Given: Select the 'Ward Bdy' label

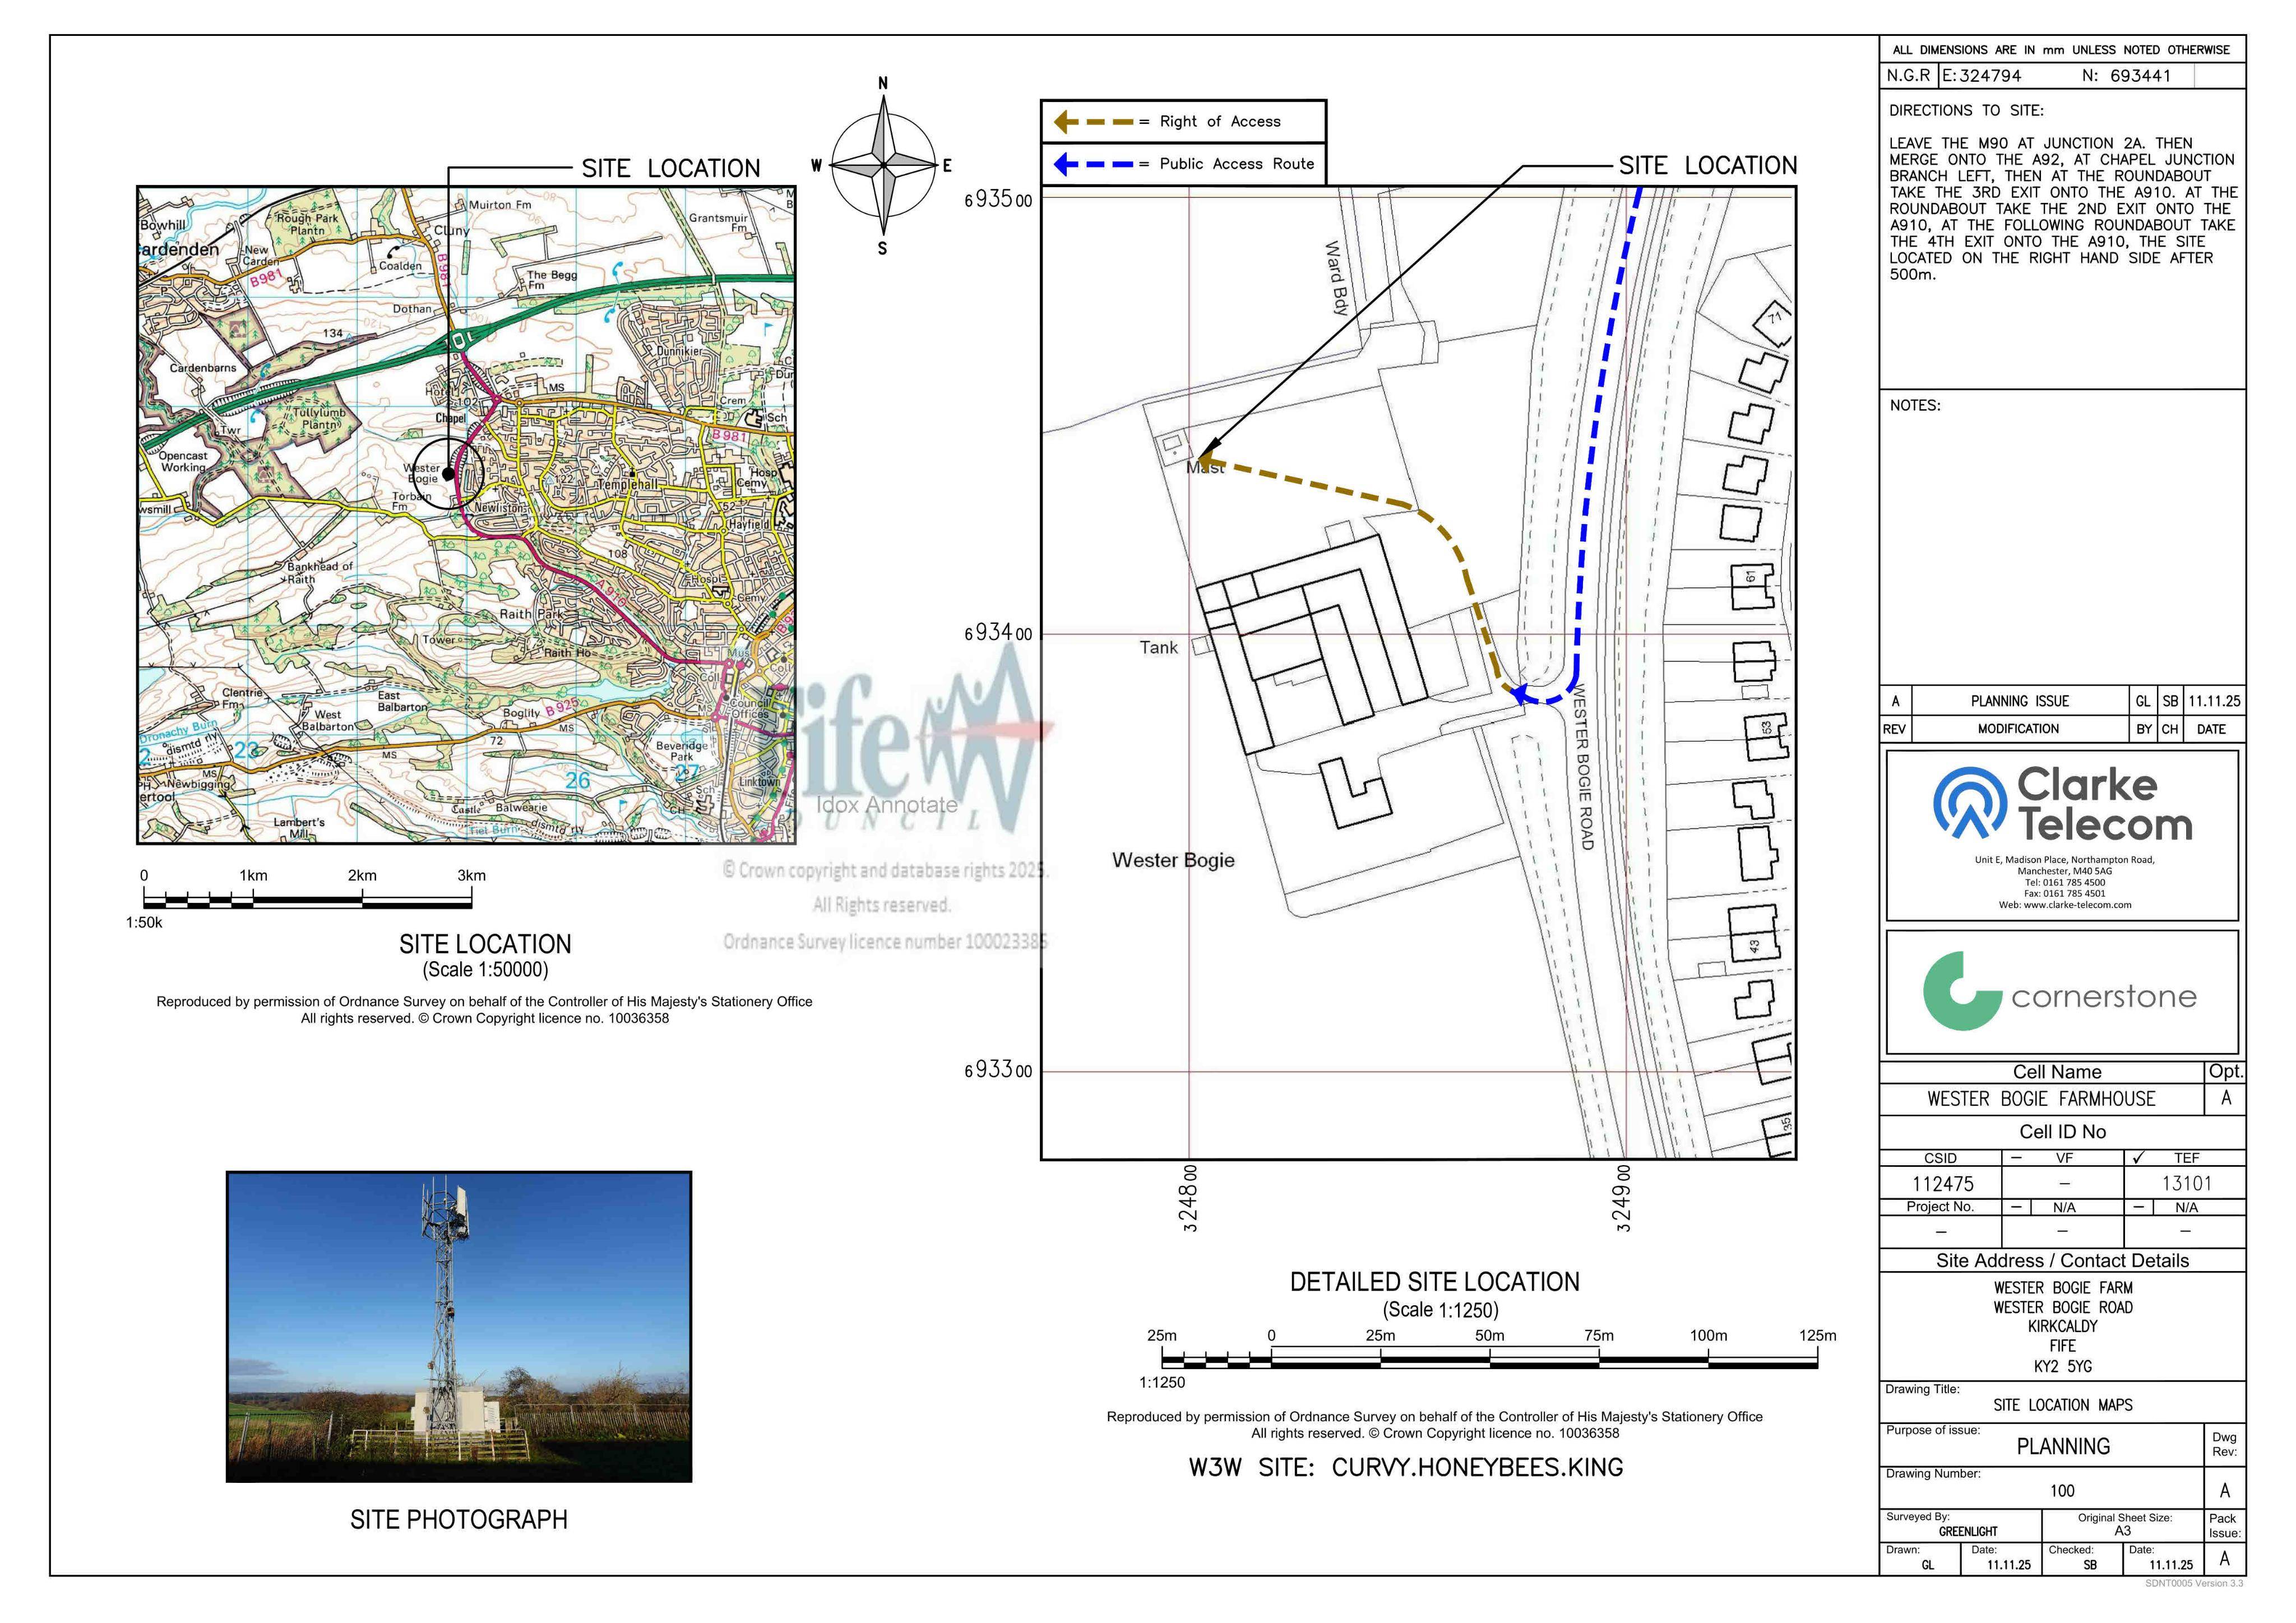Looking at the screenshot, I should tap(1337, 277).
